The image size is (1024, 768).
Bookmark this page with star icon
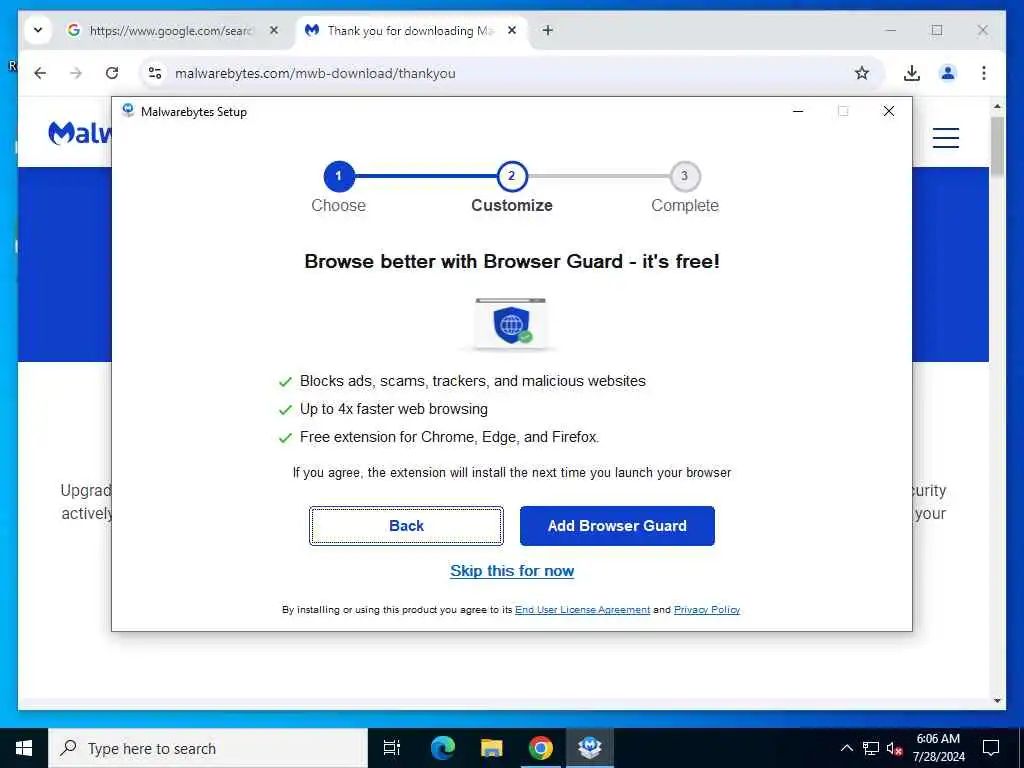[x=862, y=73]
